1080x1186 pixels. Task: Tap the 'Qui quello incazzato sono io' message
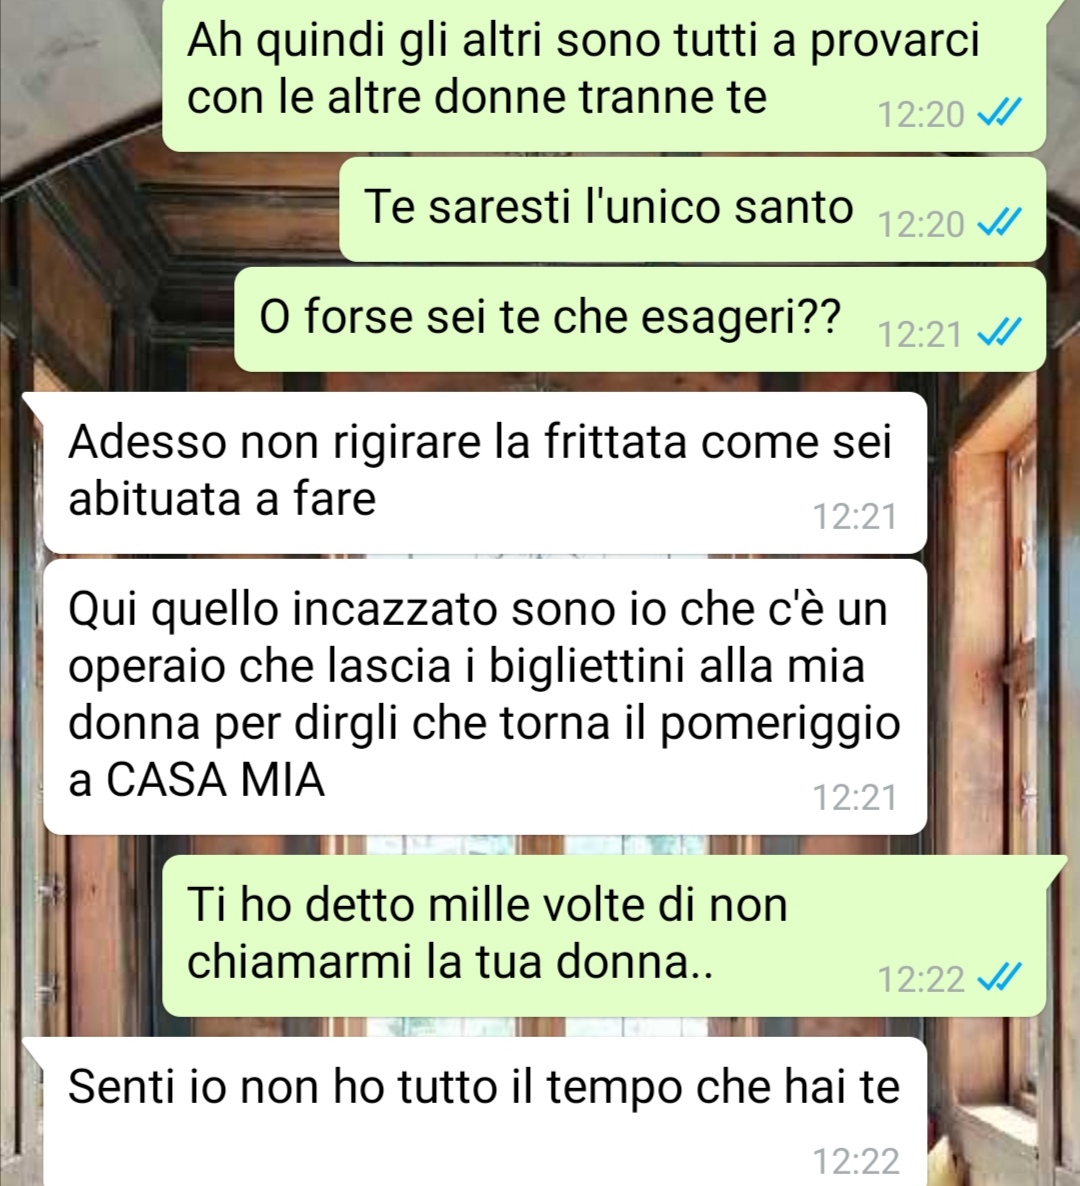pos(485,697)
